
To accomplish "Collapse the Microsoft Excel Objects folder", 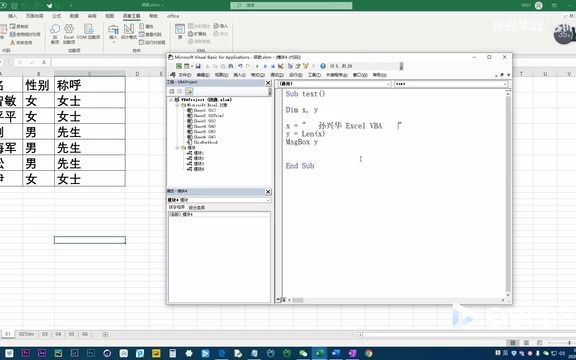I will (177, 105).
